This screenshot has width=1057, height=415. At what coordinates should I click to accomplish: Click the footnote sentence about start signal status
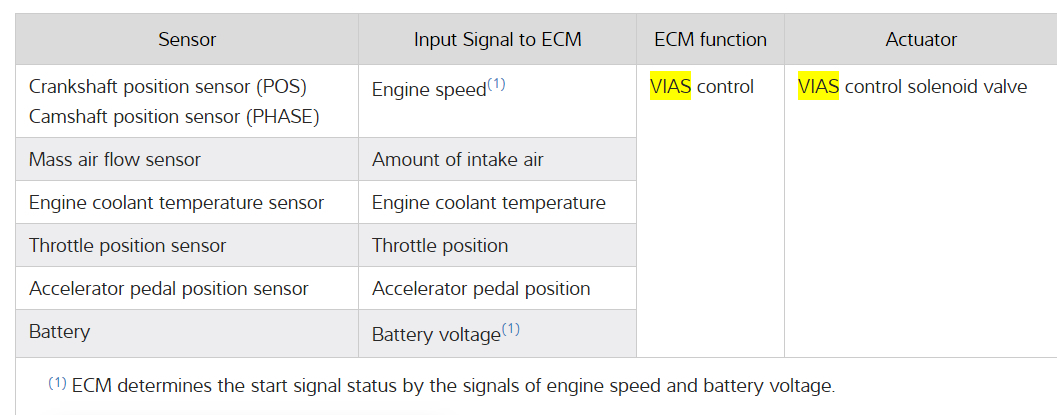point(453,386)
